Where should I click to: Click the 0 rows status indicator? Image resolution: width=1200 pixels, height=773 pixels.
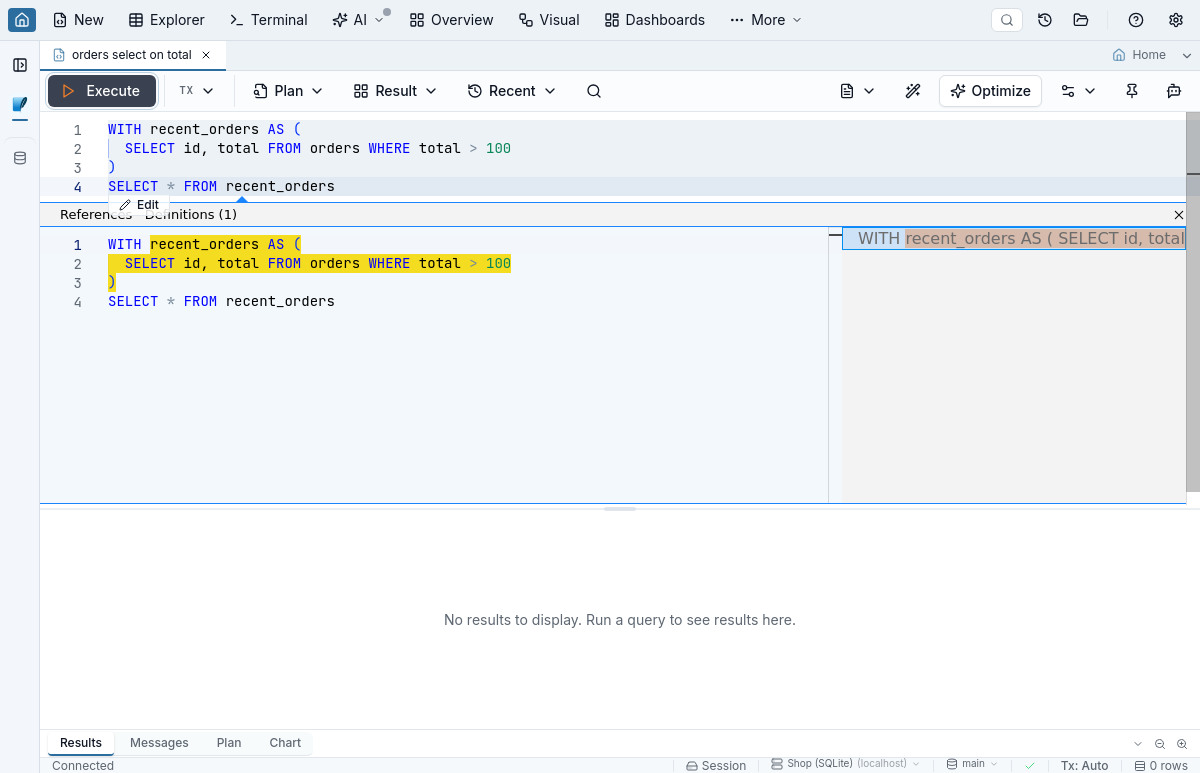tap(1161, 765)
